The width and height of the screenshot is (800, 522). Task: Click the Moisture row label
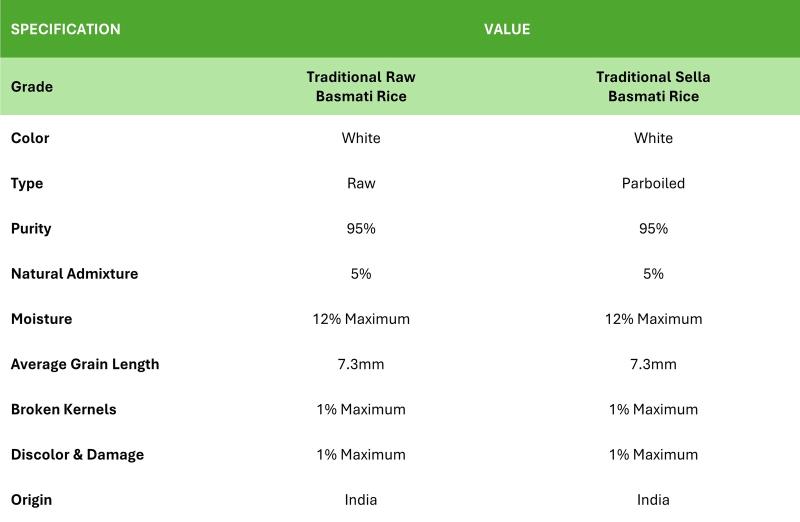tap(41, 319)
